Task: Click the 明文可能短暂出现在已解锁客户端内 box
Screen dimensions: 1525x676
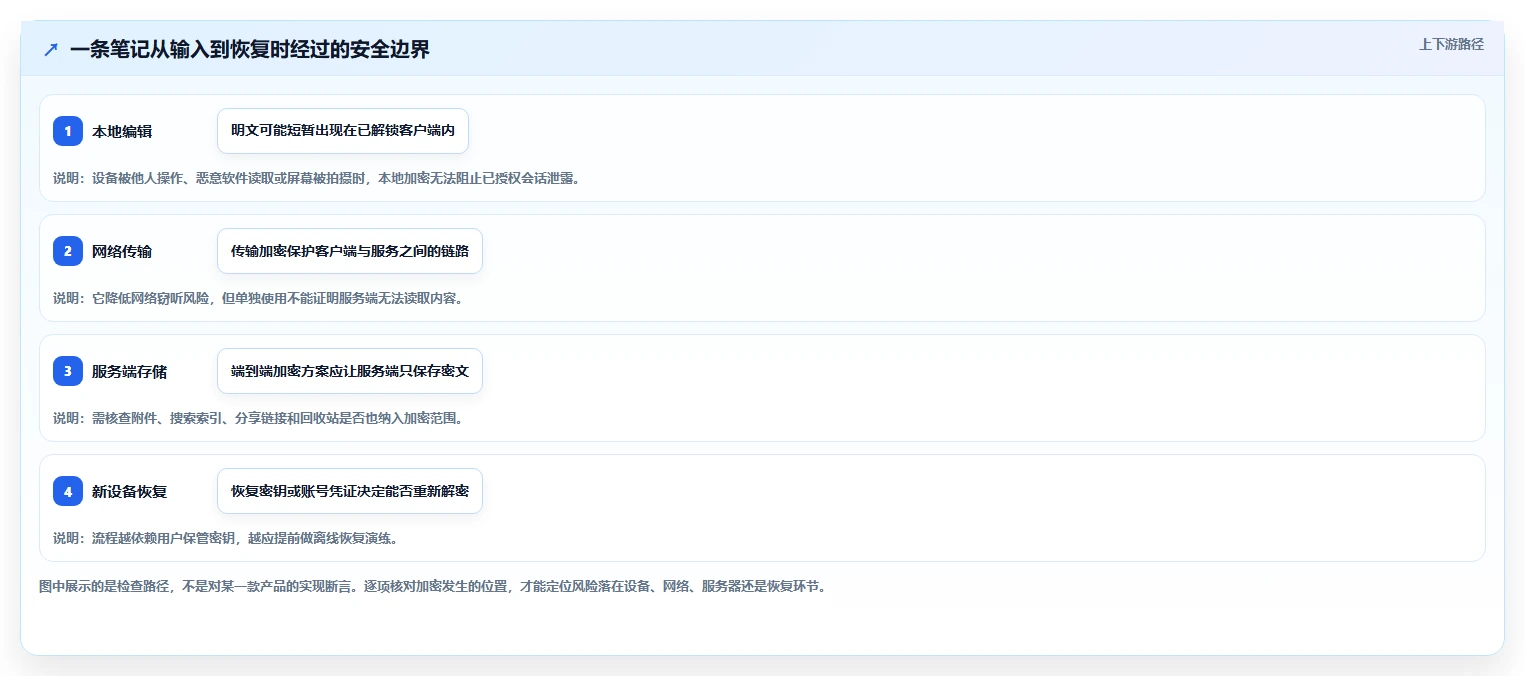Action: pyautogui.click(x=343, y=131)
